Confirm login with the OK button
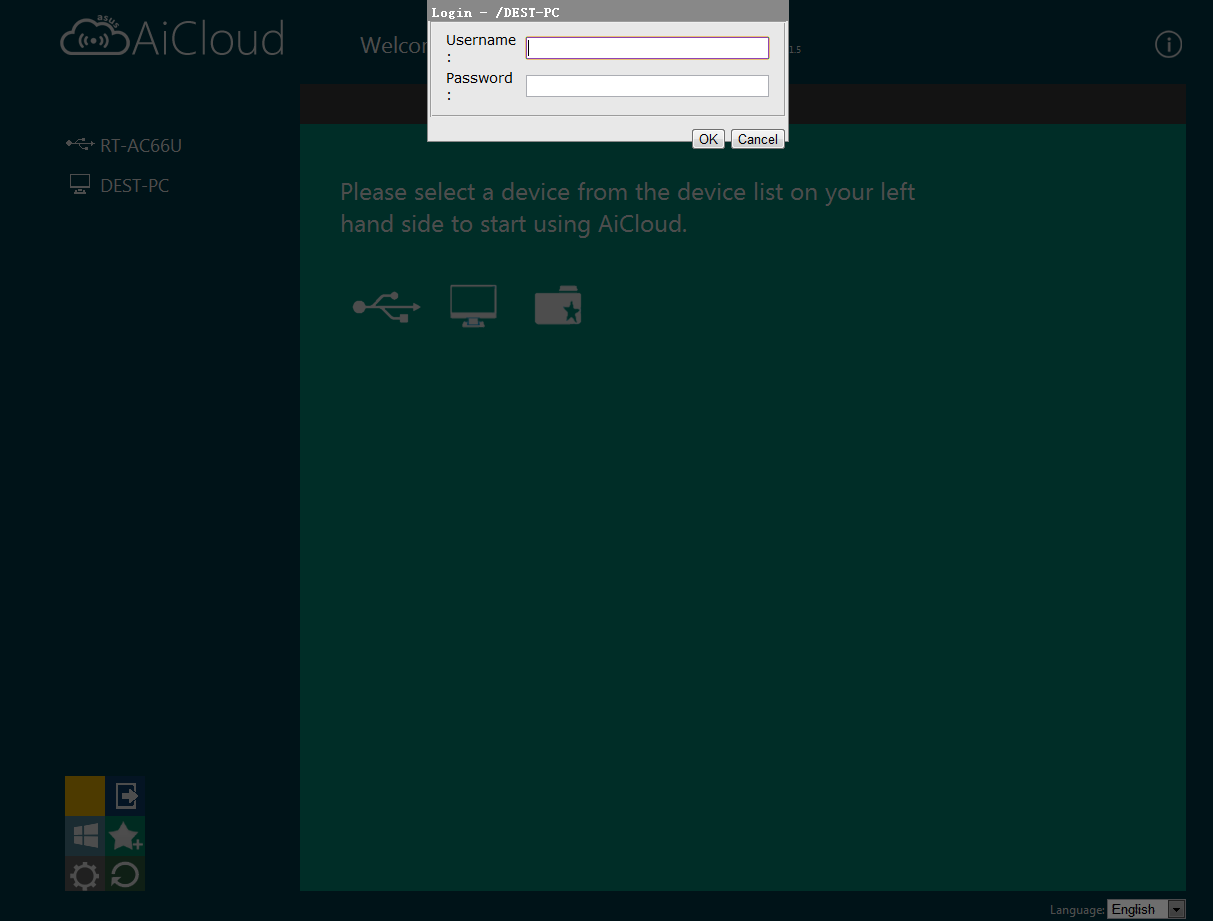 pos(708,139)
